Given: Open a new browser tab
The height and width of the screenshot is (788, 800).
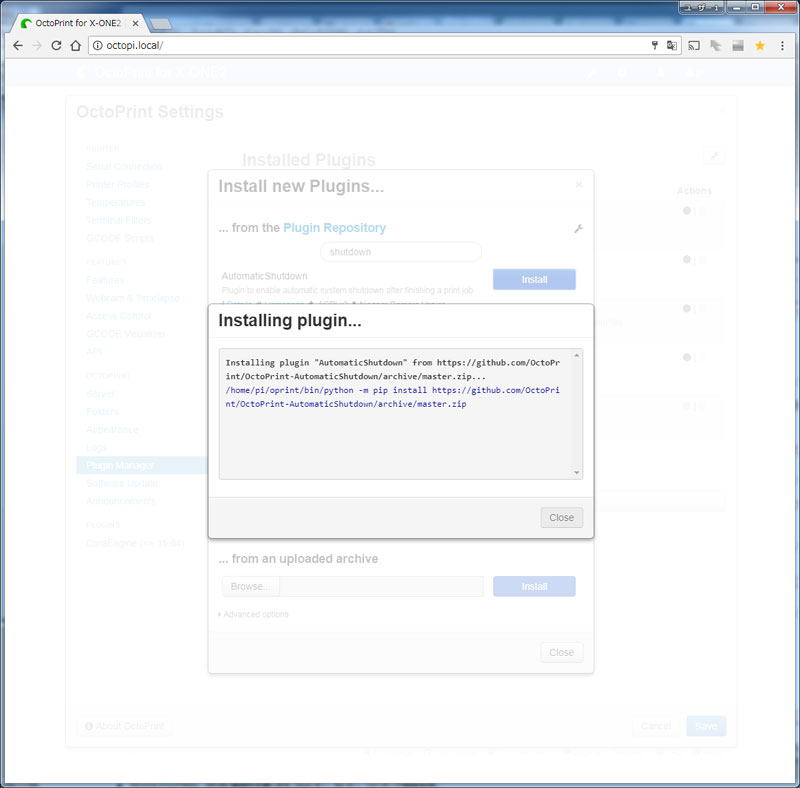Looking at the screenshot, I should pyautogui.click(x=161, y=23).
